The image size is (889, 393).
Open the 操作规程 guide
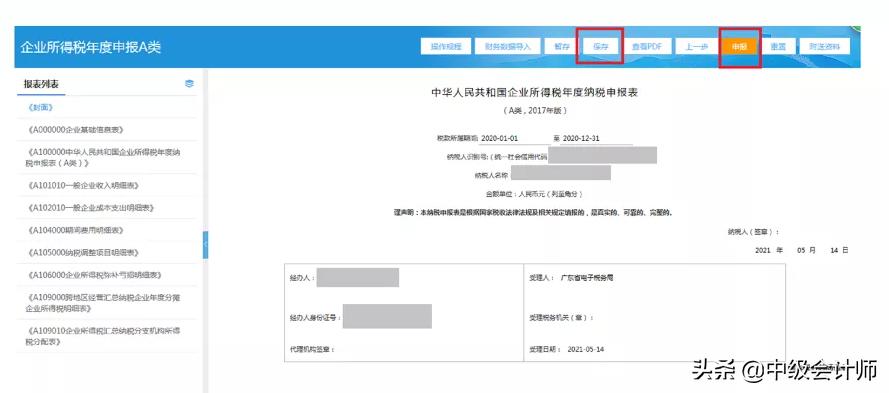click(x=446, y=47)
